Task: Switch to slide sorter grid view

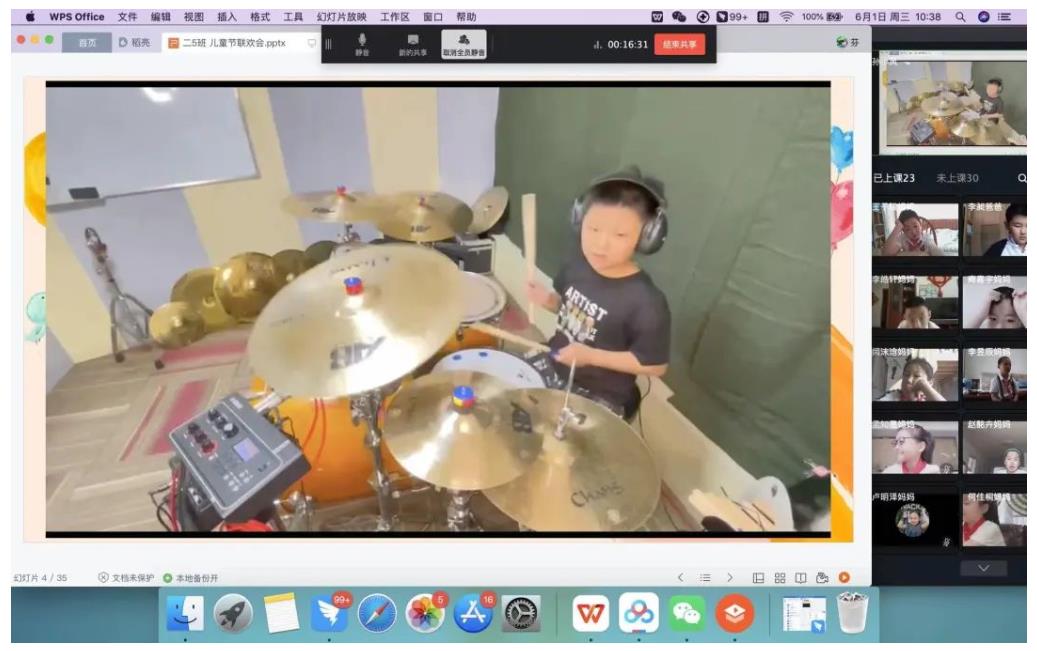Action: [x=779, y=577]
